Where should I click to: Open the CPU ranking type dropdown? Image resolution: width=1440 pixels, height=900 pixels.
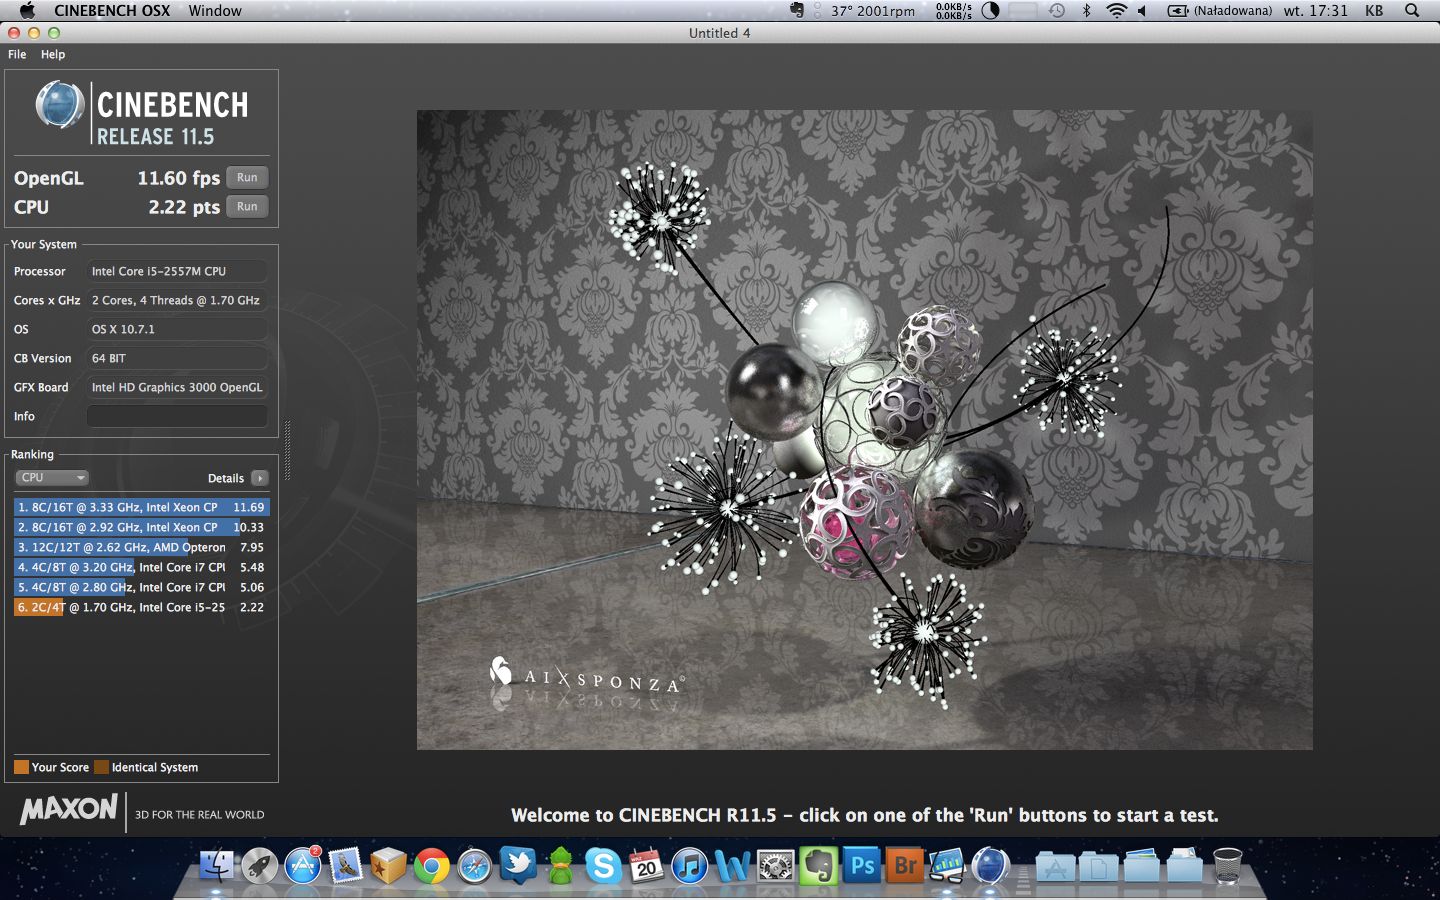[x=52, y=478]
